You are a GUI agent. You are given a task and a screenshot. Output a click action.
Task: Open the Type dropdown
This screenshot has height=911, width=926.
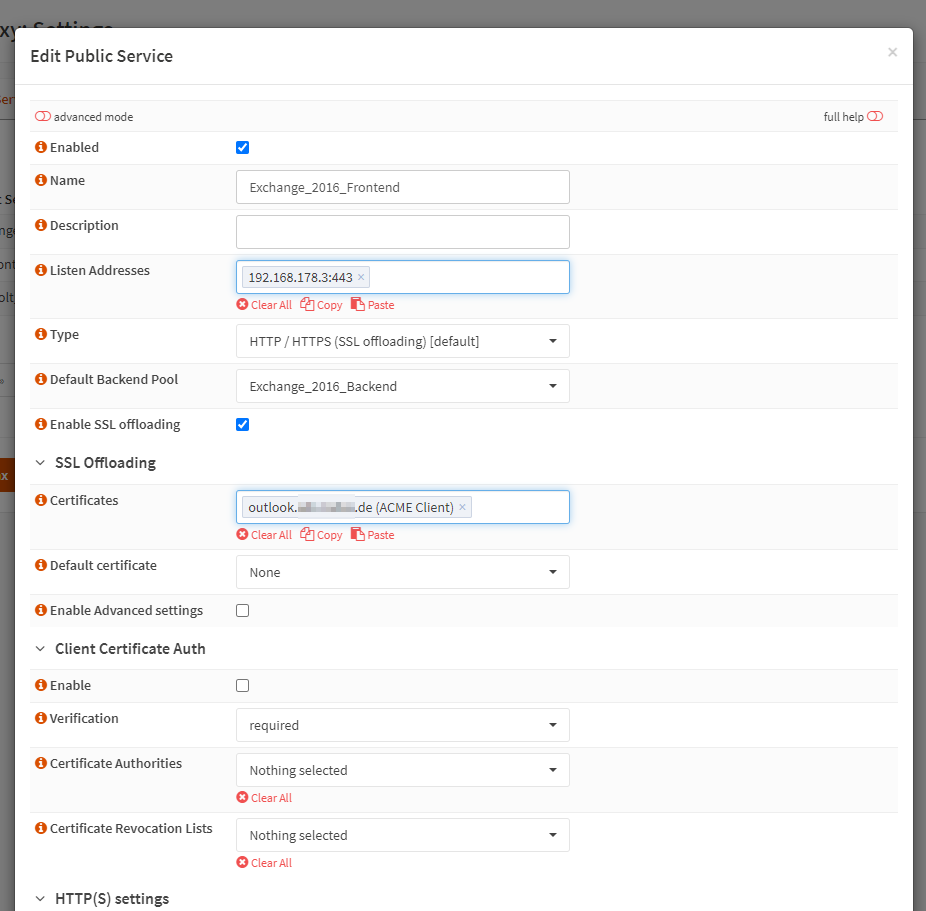pyautogui.click(x=403, y=341)
